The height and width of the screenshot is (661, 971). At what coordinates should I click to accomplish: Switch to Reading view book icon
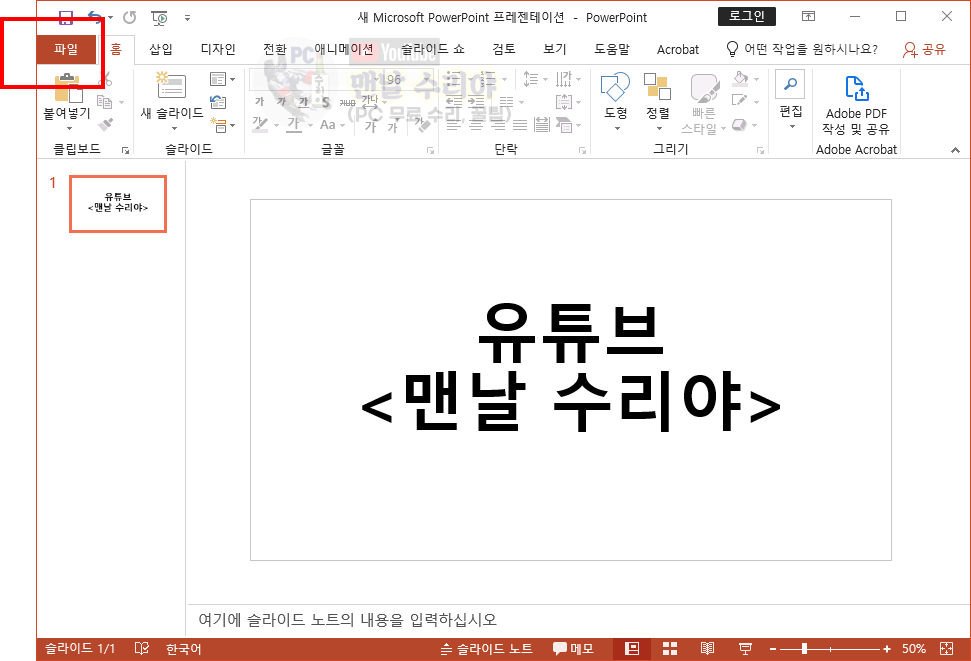pyautogui.click(x=707, y=649)
